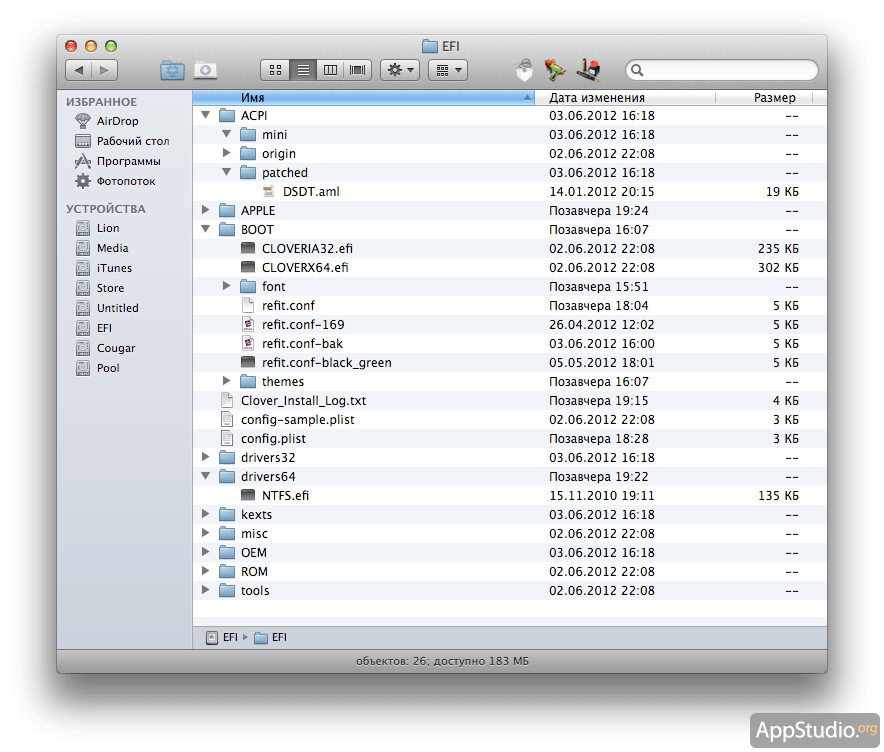Click inside the search field
The height and width of the screenshot is (752, 884).
pos(722,70)
